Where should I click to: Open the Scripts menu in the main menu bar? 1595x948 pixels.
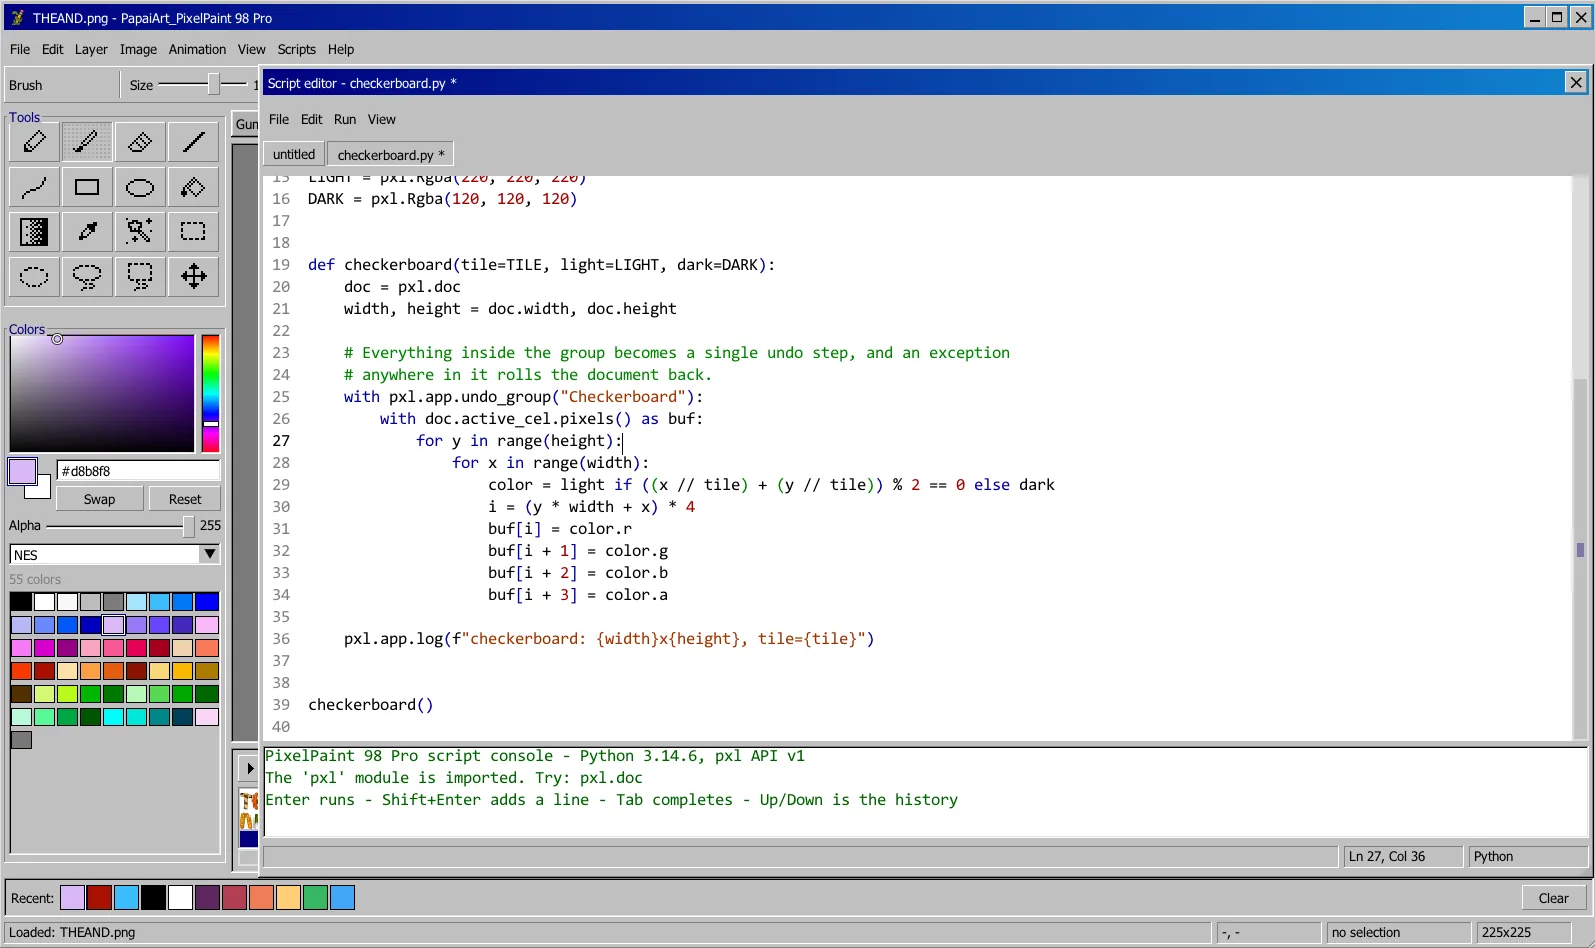296,49
